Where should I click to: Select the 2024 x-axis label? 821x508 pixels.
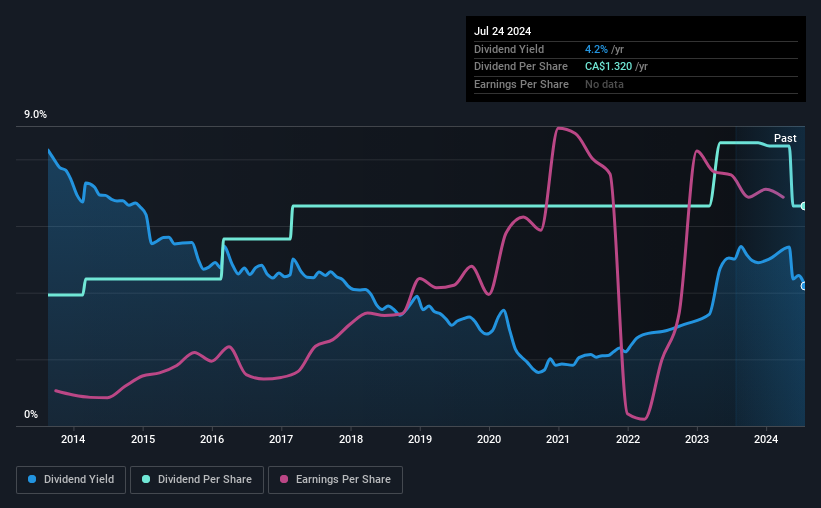pos(765,439)
